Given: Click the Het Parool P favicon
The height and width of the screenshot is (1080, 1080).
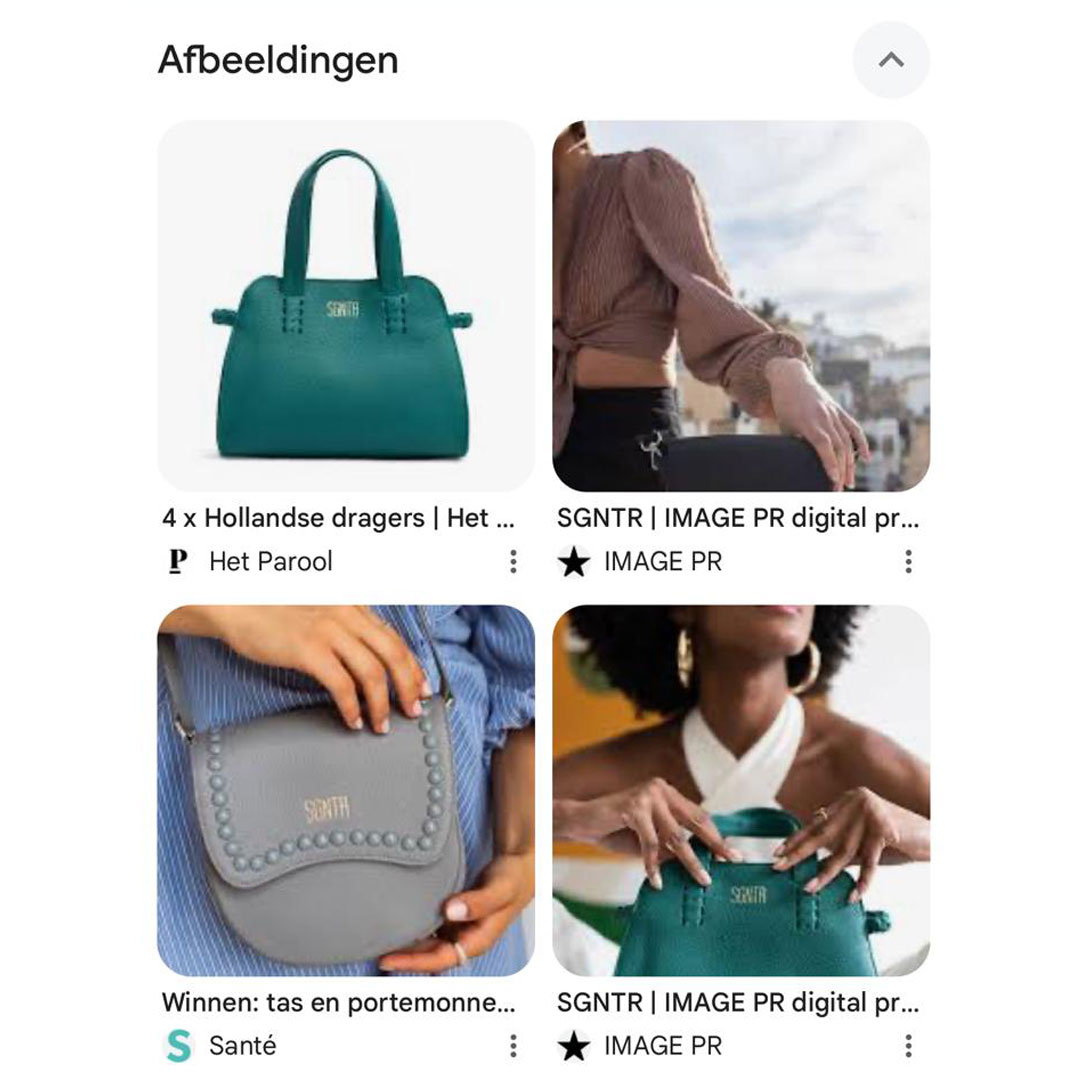Looking at the screenshot, I should pos(178,561).
